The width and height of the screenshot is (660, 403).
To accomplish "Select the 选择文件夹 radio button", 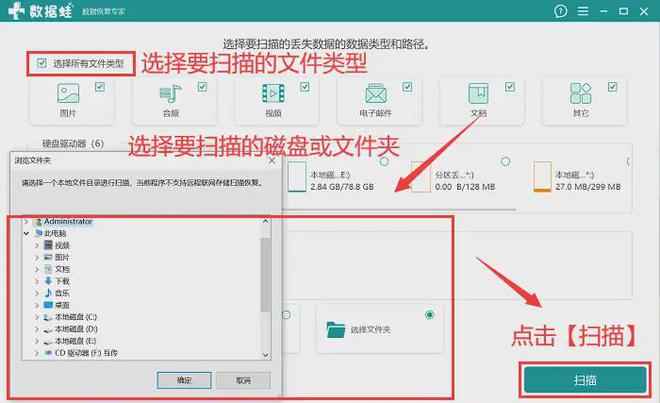I will point(430,315).
